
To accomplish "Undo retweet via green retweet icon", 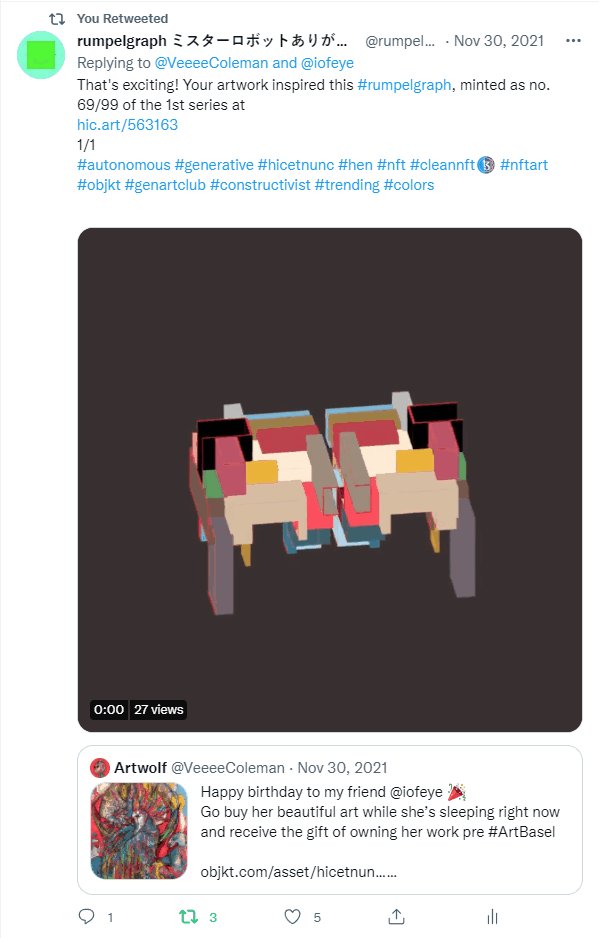I will coord(188,916).
